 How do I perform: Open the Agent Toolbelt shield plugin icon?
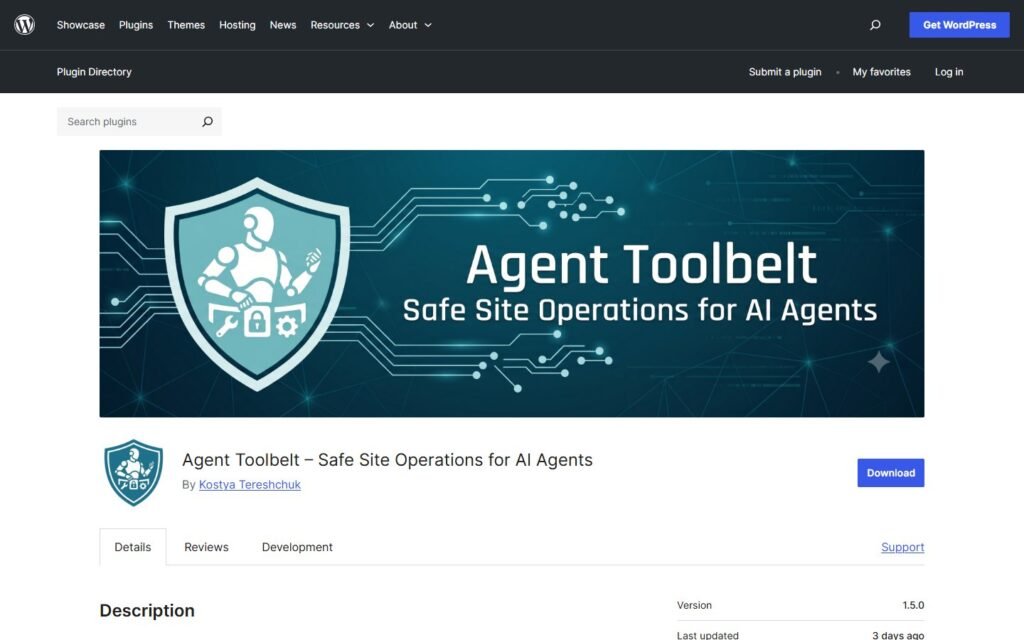click(x=133, y=473)
